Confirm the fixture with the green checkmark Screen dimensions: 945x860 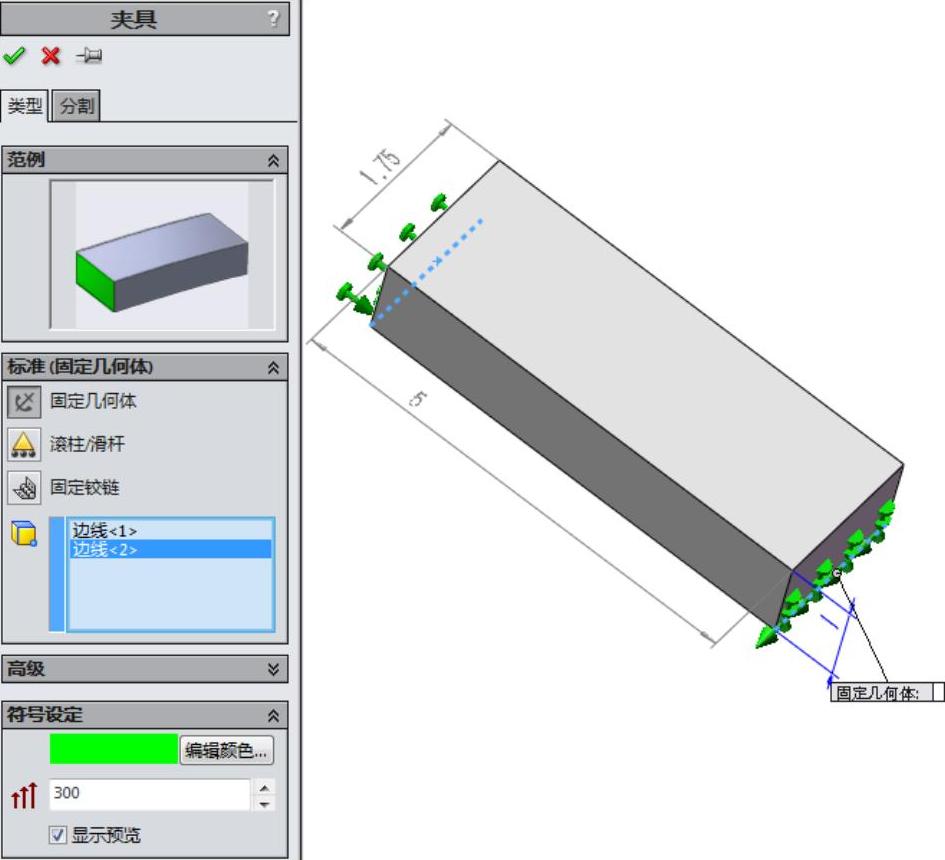(14, 56)
